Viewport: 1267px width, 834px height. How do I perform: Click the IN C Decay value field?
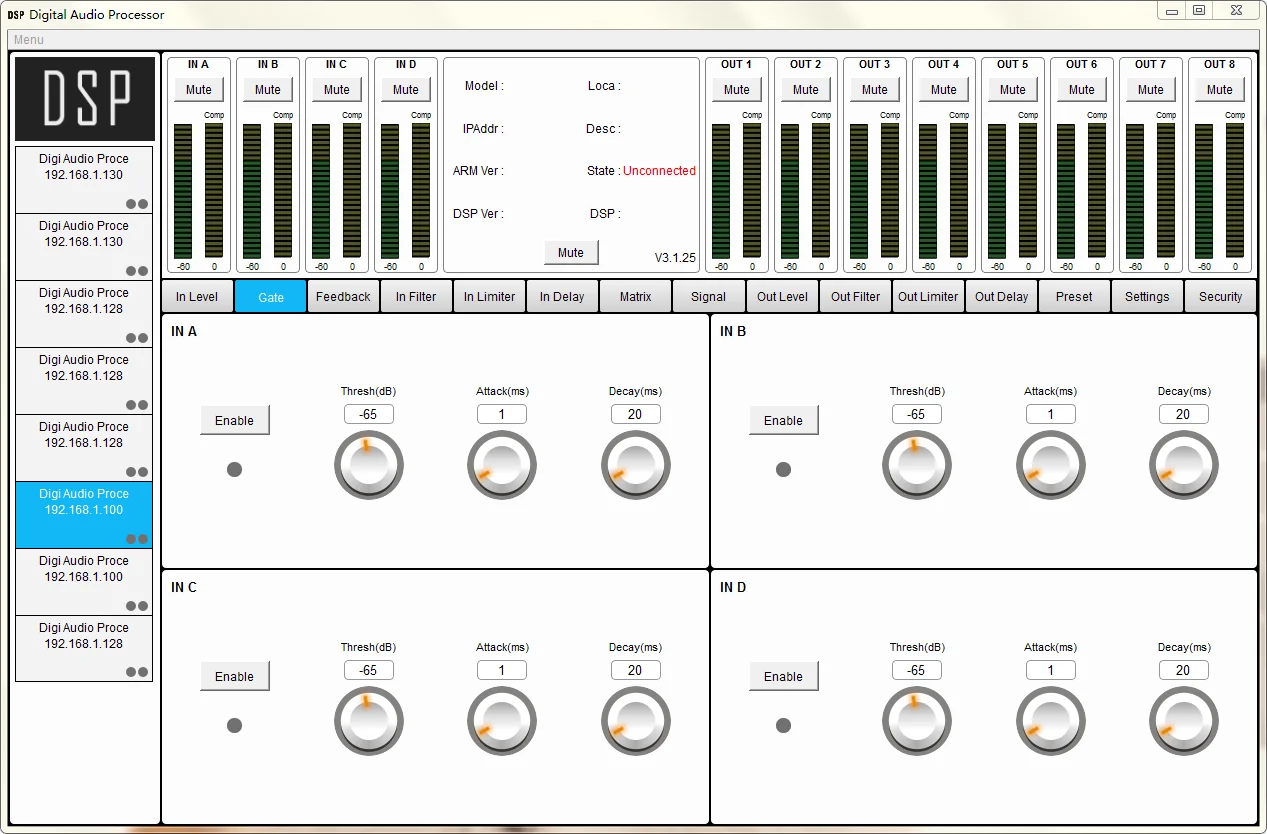[x=635, y=670]
